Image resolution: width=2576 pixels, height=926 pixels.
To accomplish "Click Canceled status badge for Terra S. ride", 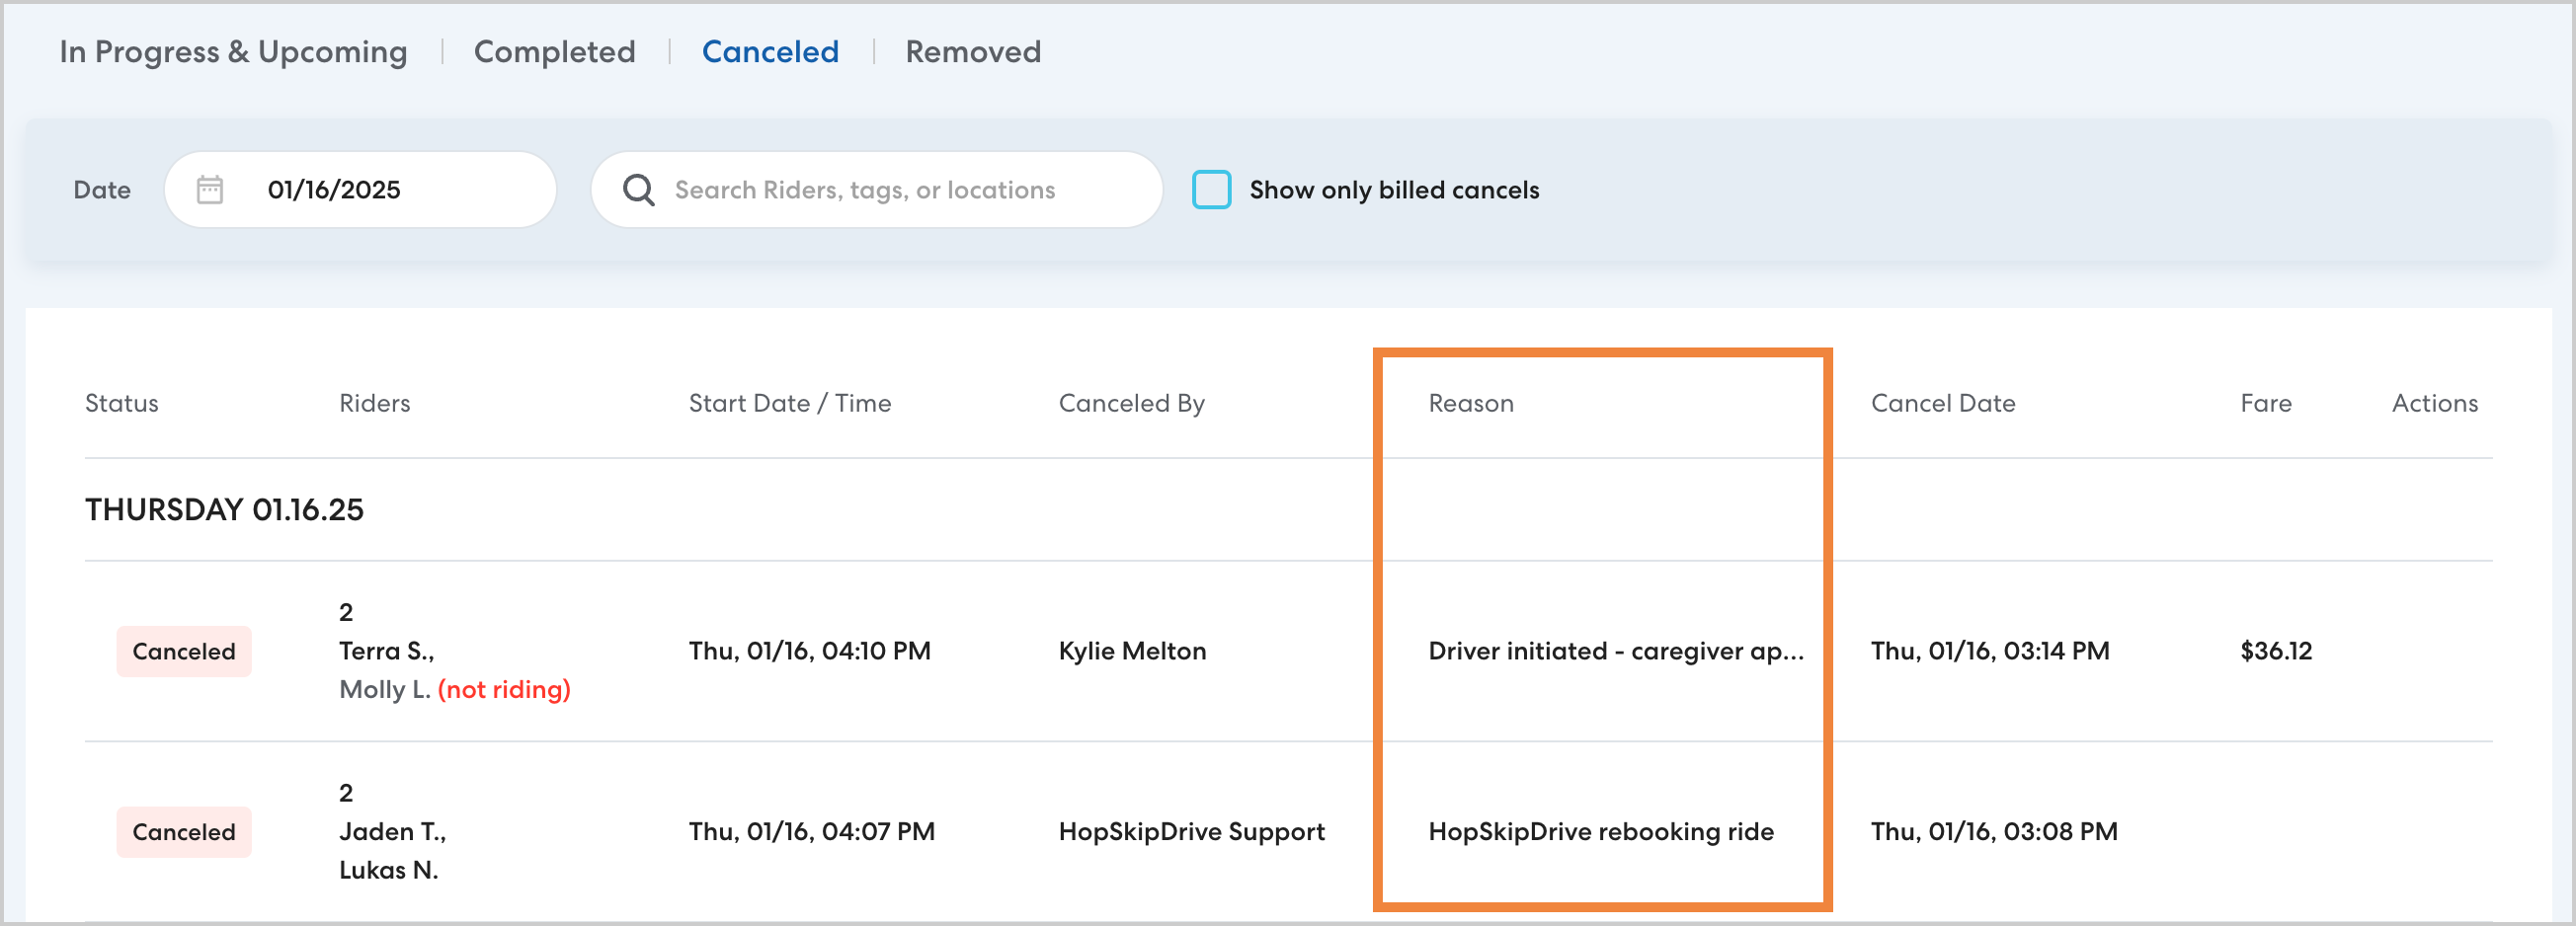I will coord(184,651).
